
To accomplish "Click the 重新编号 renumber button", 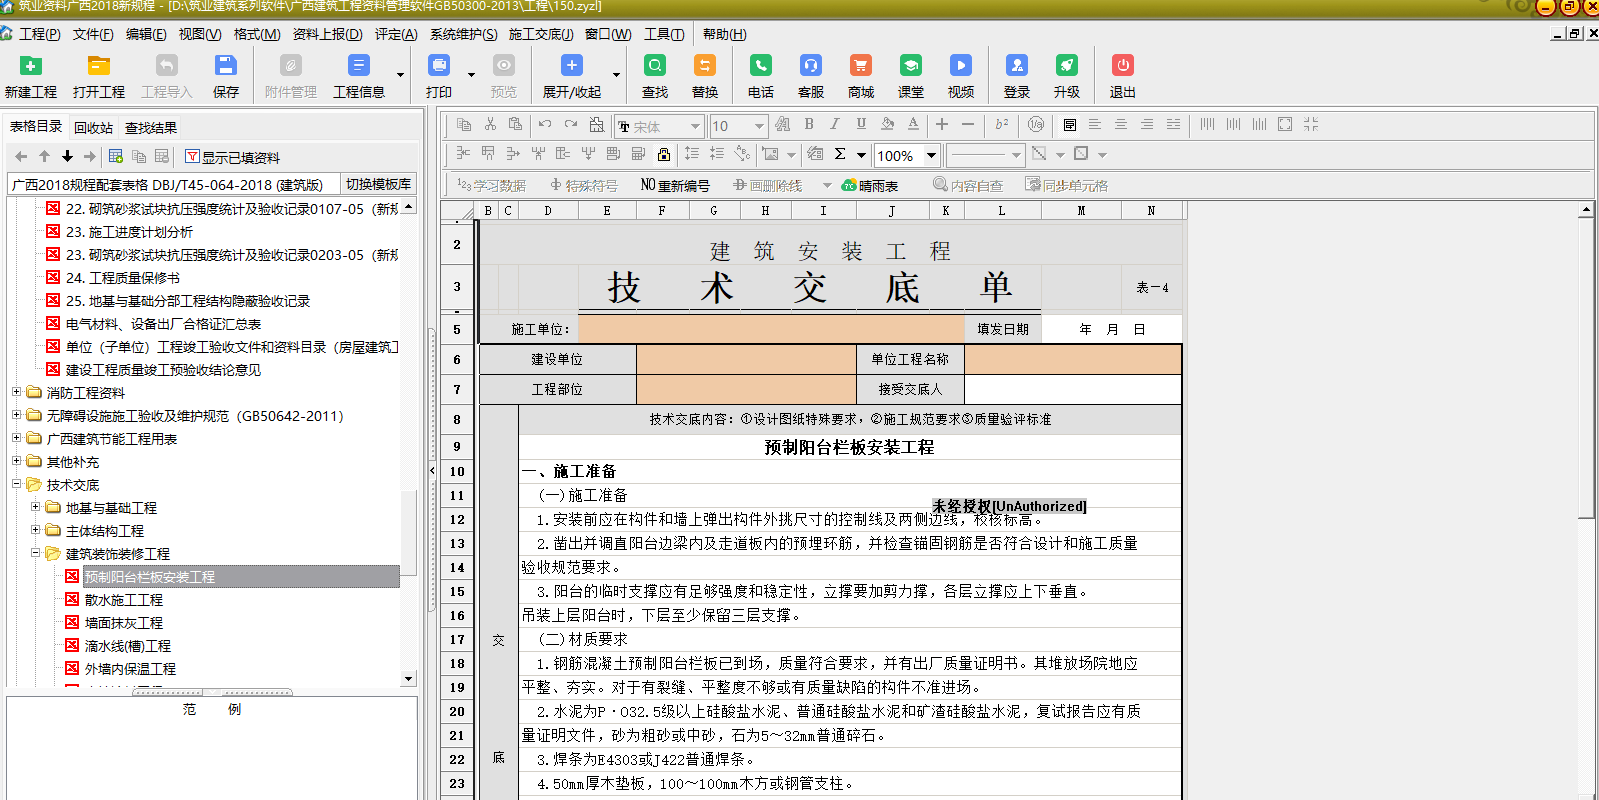I will pyautogui.click(x=675, y=186).
